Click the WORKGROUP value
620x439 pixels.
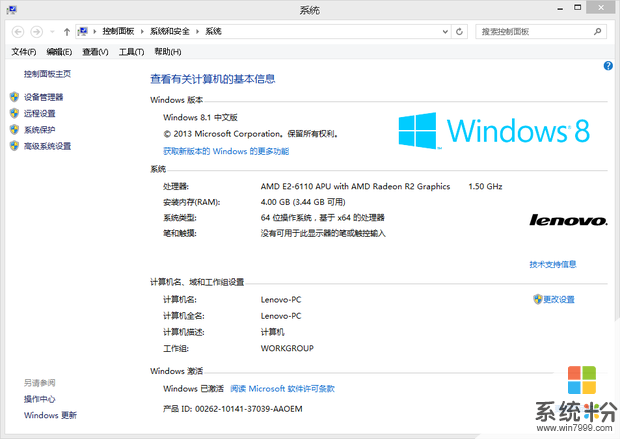pos(287,348)
